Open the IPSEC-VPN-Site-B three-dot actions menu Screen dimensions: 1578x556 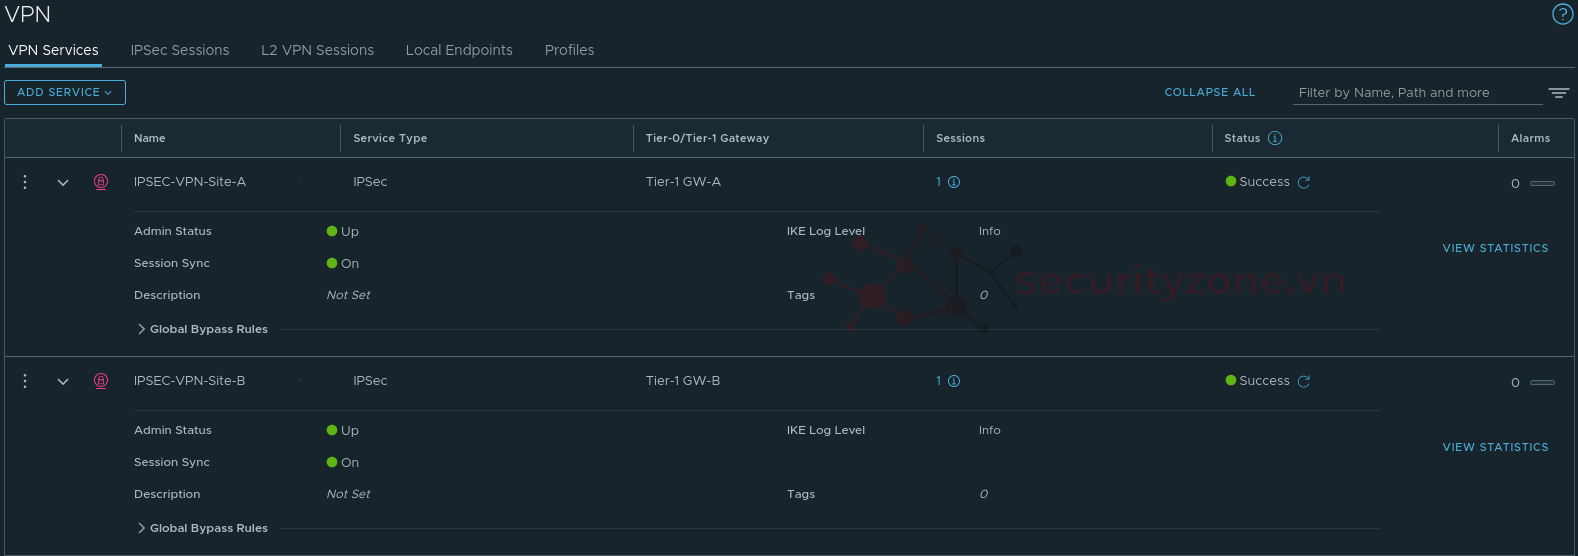pyautogui.click(x=25, y=381)
